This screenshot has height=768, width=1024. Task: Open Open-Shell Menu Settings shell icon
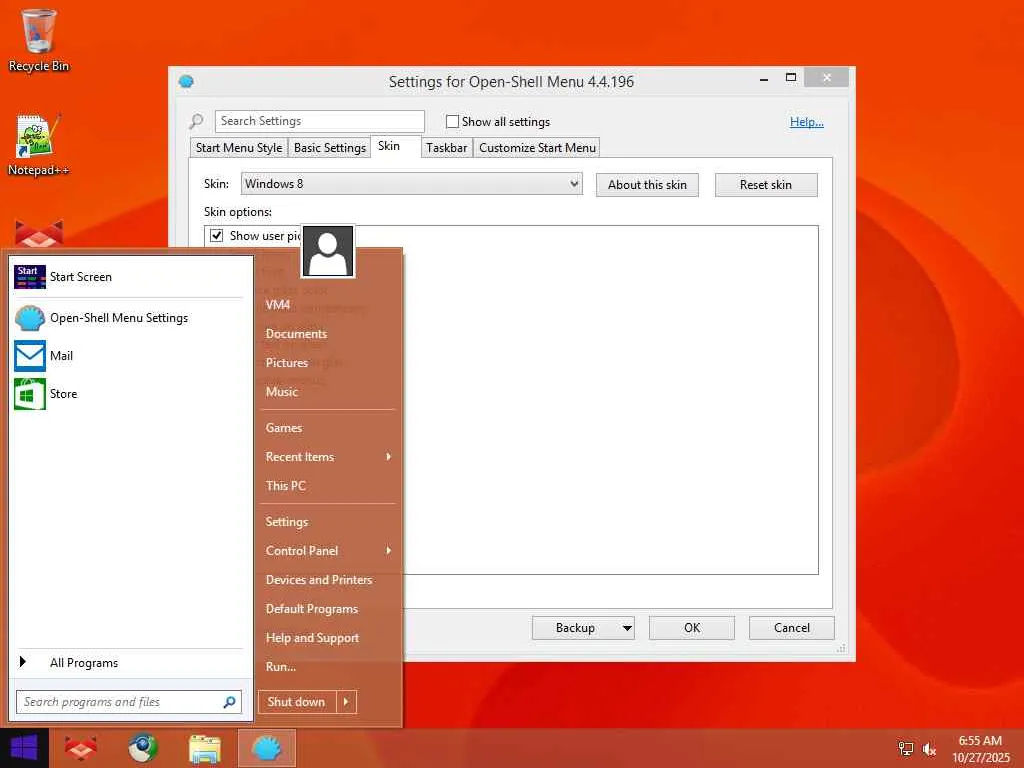(30, 318)
